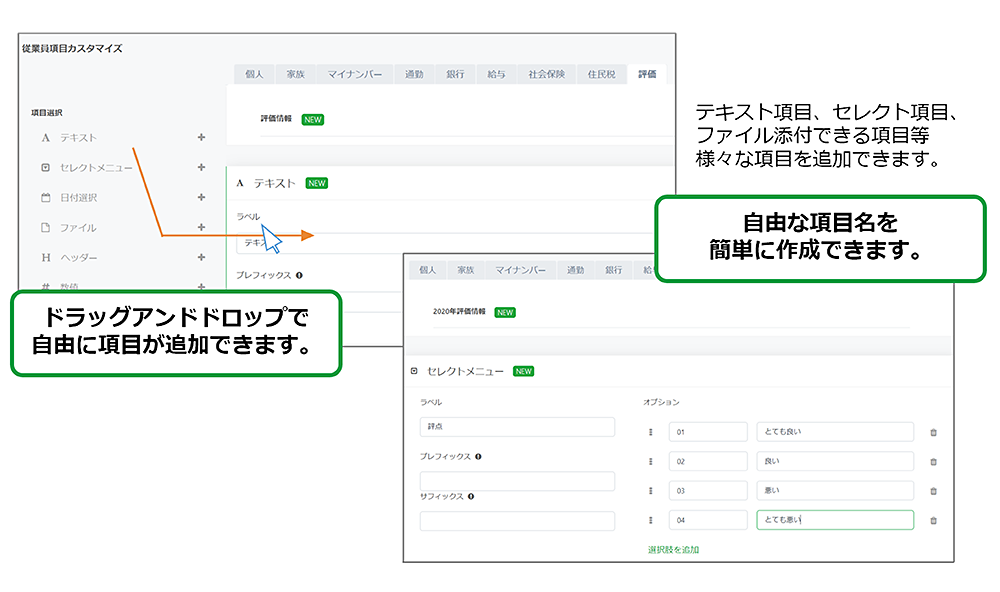Click the plus icon beside ヘッダー
The width and height of the screenshot is (1000, 592).
tap(201, 258)
